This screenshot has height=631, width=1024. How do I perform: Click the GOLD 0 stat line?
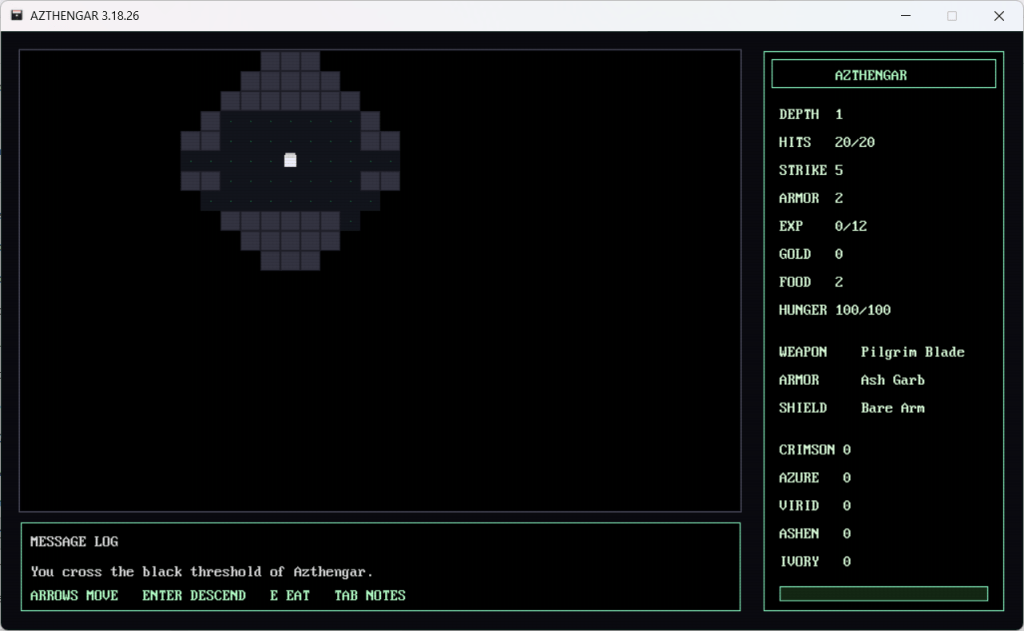click(x=810, y=254)
